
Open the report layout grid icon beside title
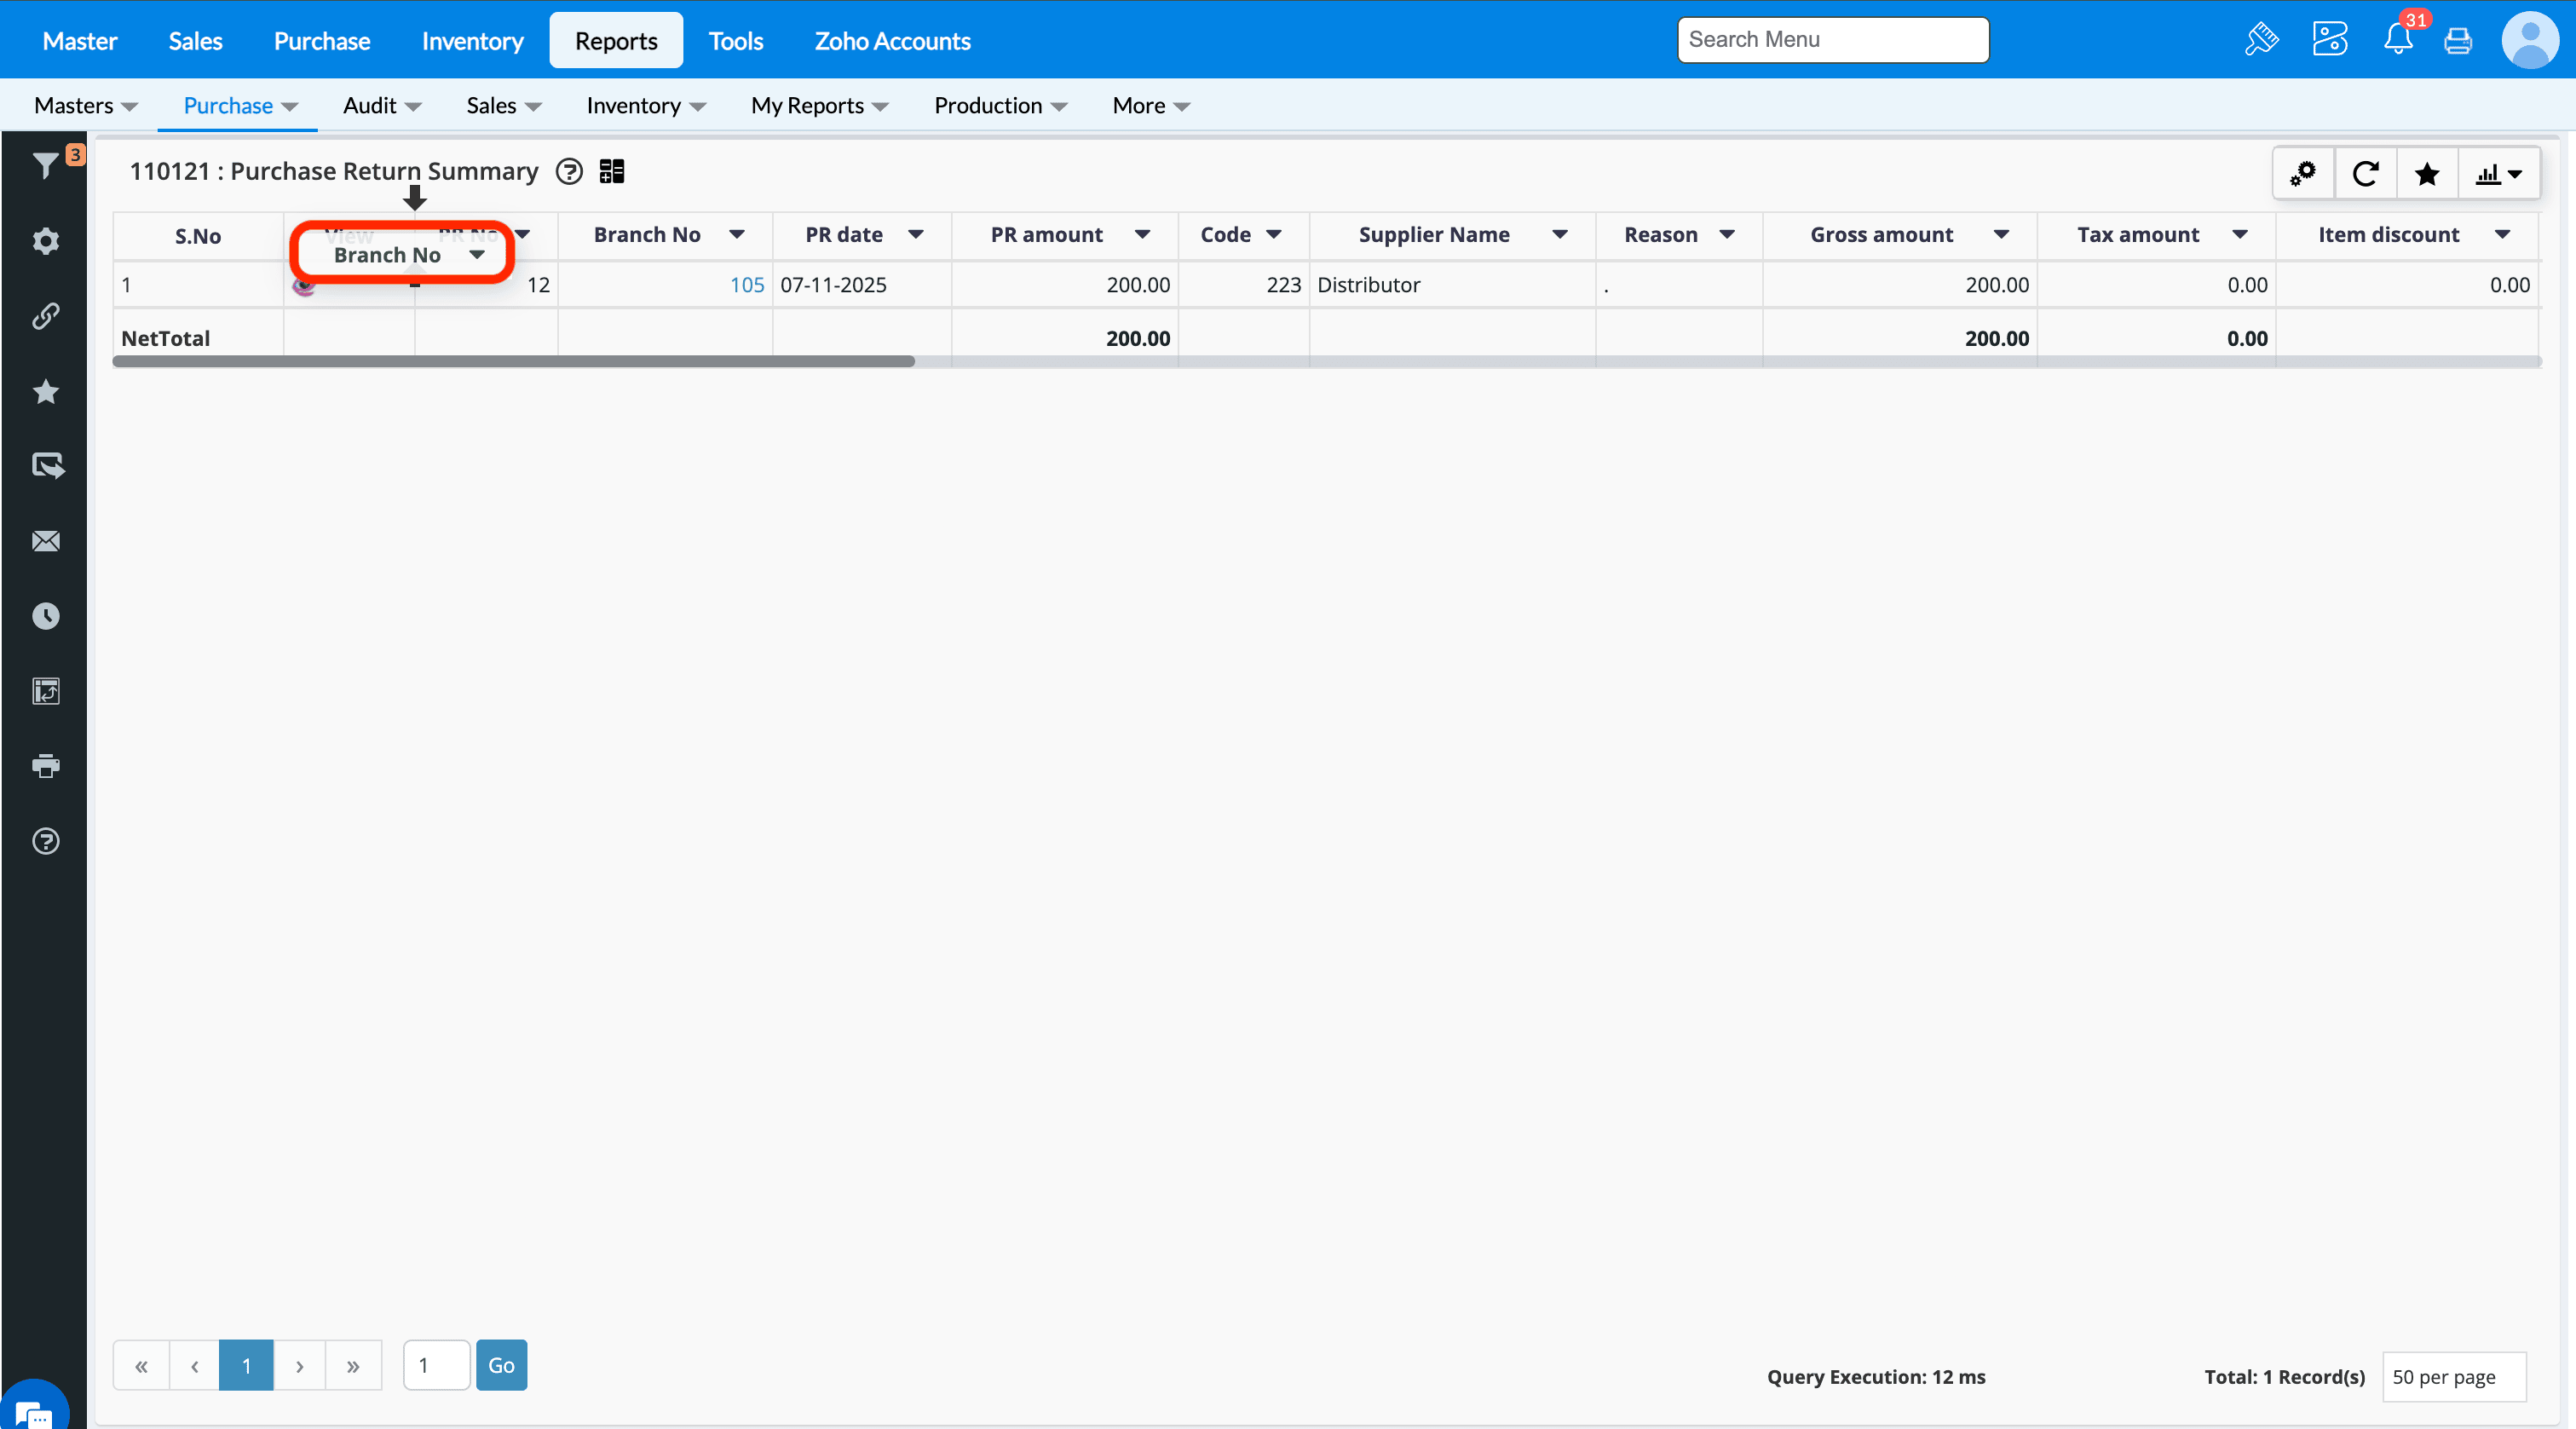click(x=611, y=171)
